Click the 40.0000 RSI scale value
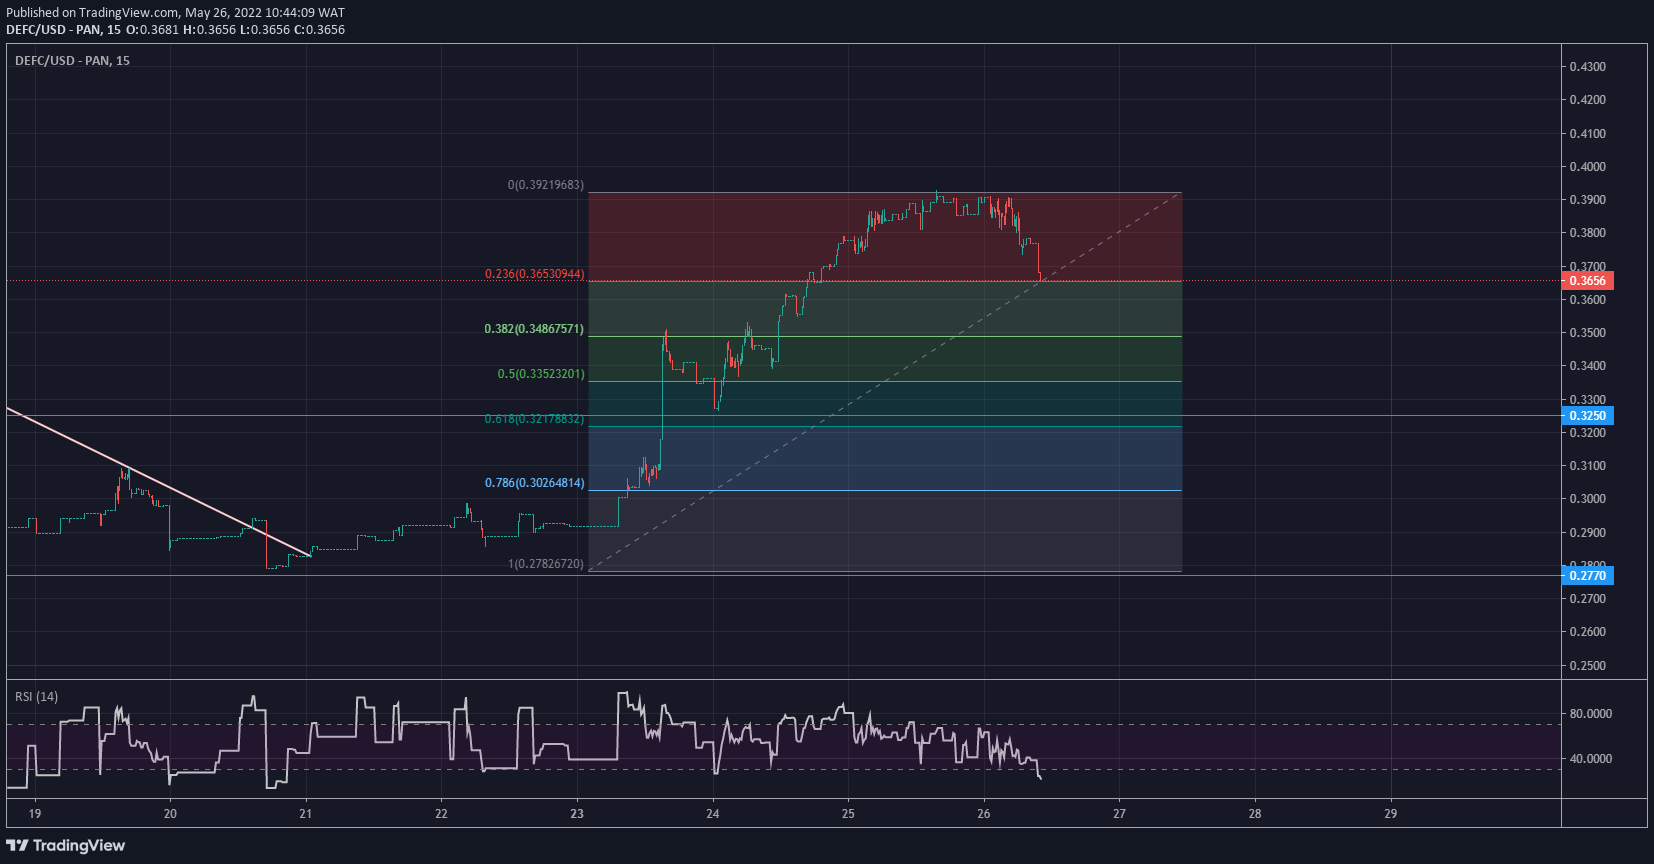The height and width of the screenshot is (864, 1654). 1591,759
